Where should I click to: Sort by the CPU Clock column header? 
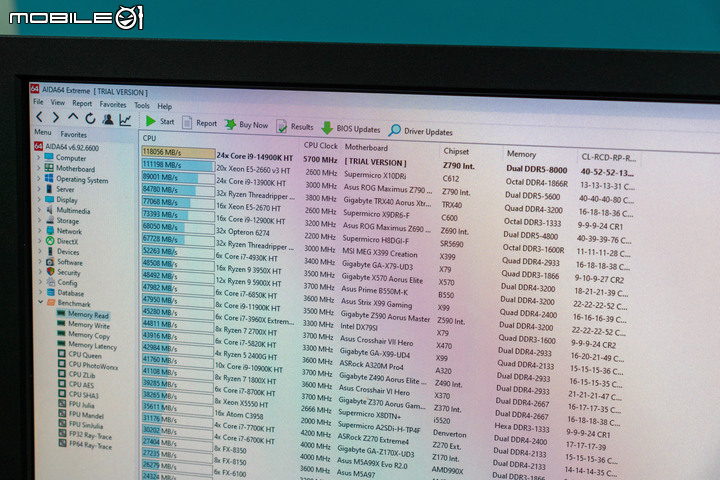[321, 146]
